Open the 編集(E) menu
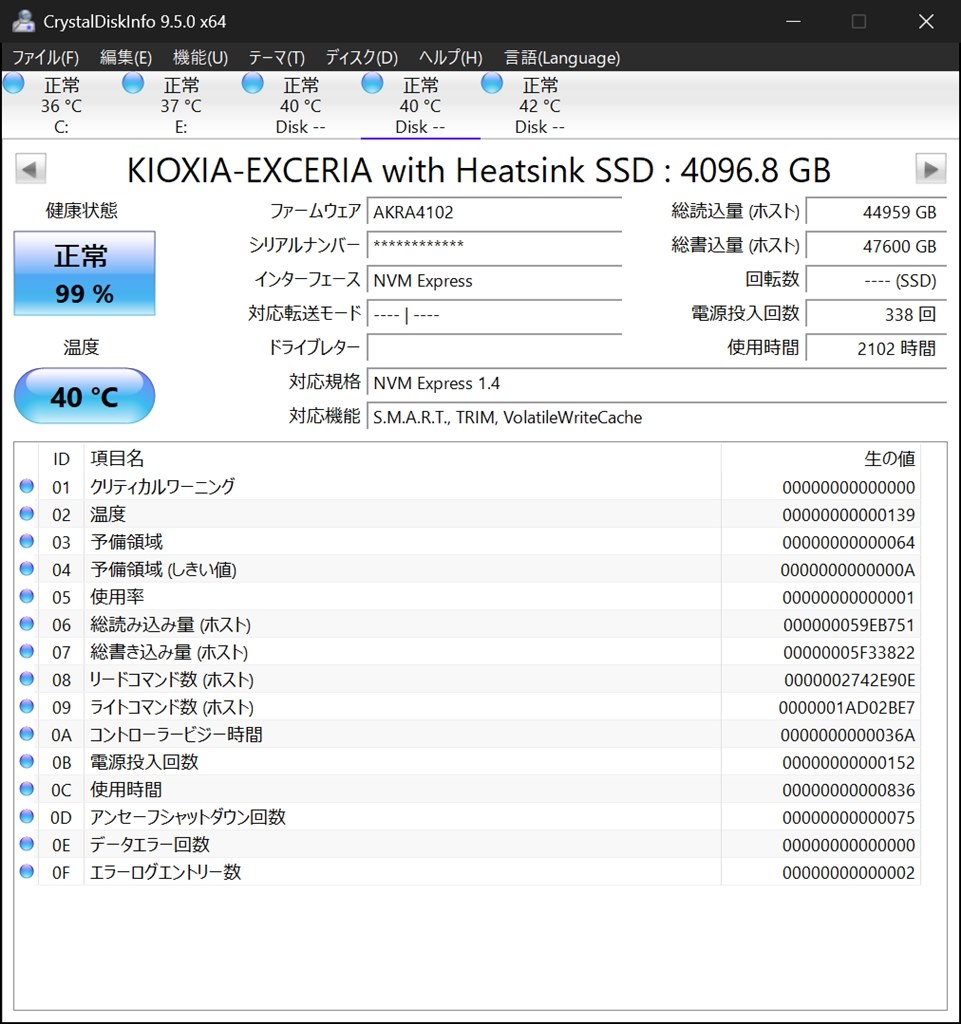Screen dimensions: 961x1024 pyautogui.click(x=126, y=57)
